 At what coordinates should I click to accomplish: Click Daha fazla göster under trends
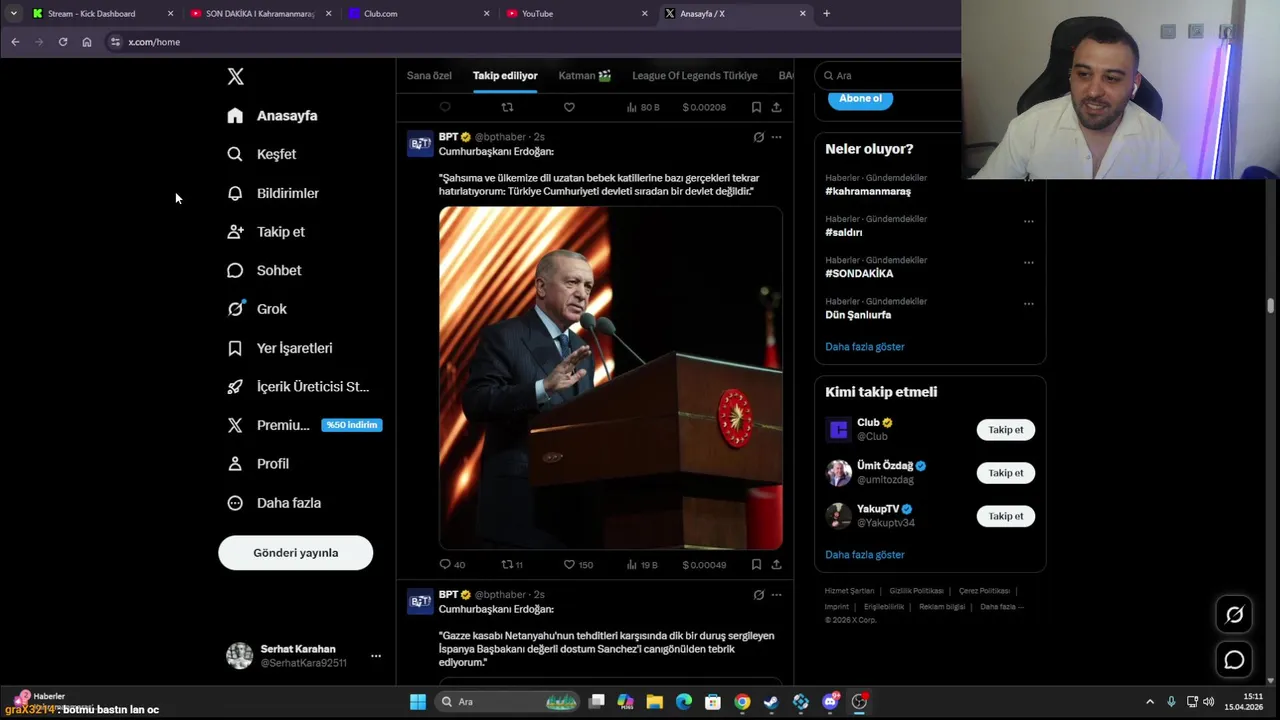(x=865, y=347)
